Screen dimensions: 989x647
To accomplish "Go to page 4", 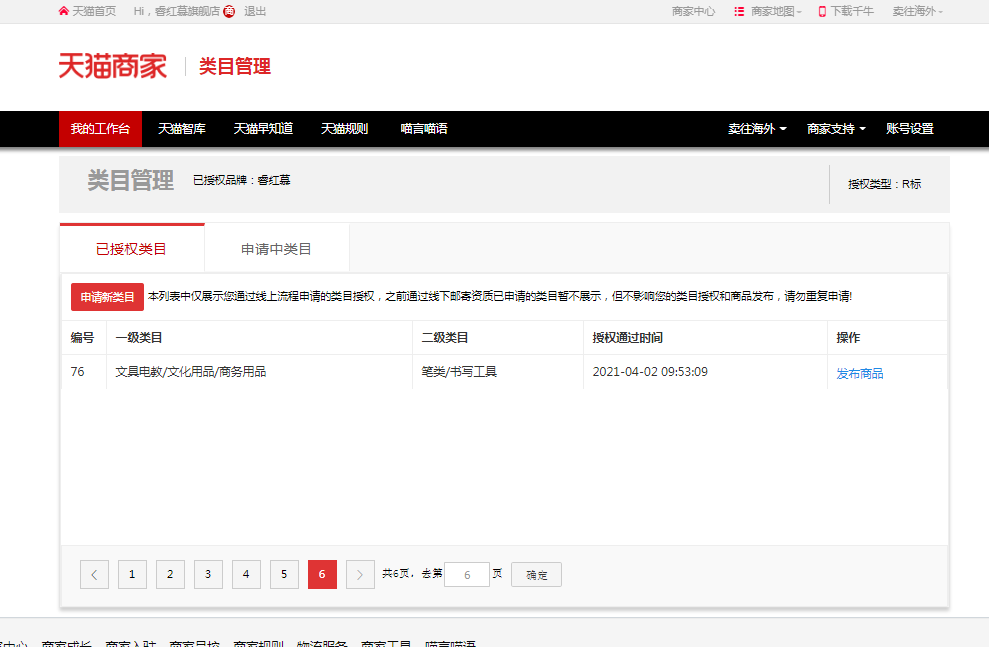I will (246, 574).
